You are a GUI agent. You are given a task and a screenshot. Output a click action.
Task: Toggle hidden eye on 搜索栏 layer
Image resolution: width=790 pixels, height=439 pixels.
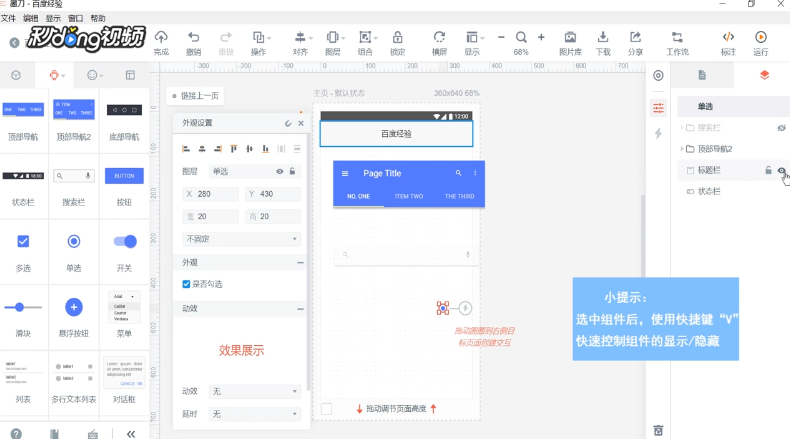tap(781, 128)
